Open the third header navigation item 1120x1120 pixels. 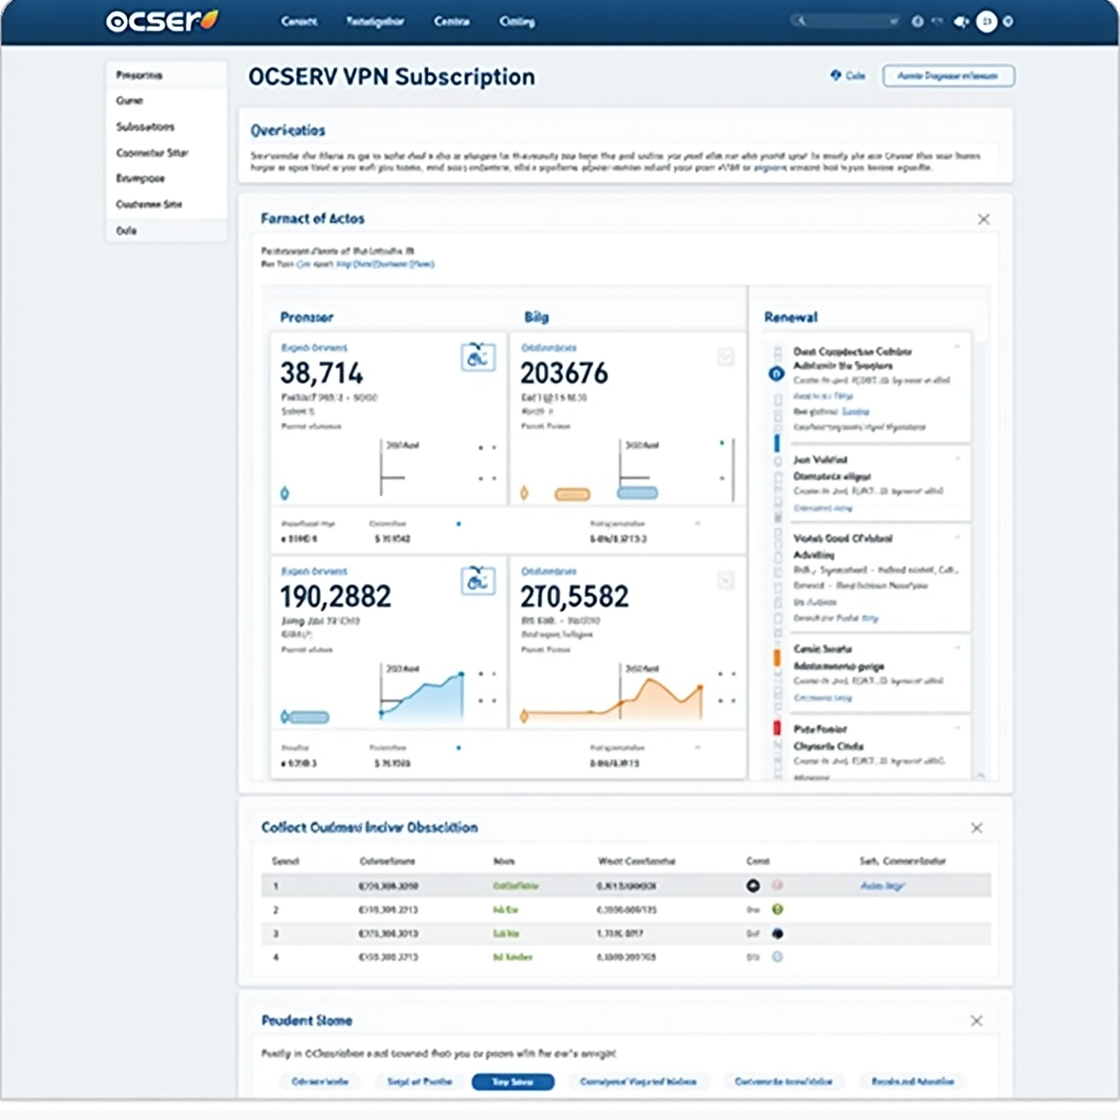(x=451, y=21)
